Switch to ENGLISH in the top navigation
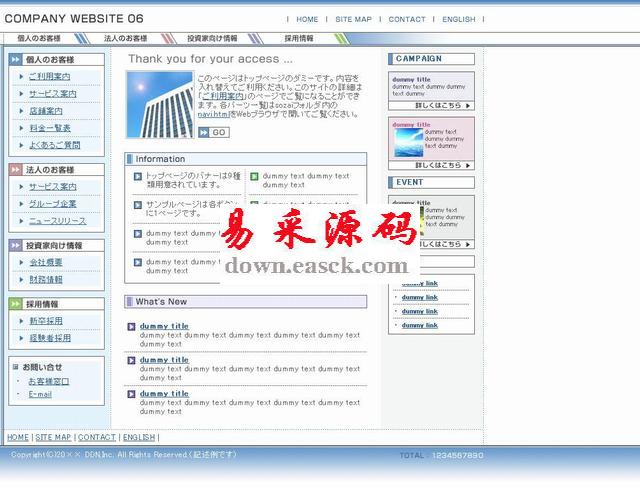Viewport: 640px width, 488px height. [459, 19]
